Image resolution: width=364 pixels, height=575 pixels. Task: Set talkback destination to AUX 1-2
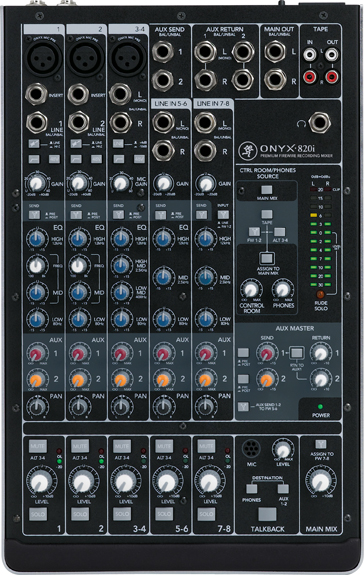[x=283, y=488]
